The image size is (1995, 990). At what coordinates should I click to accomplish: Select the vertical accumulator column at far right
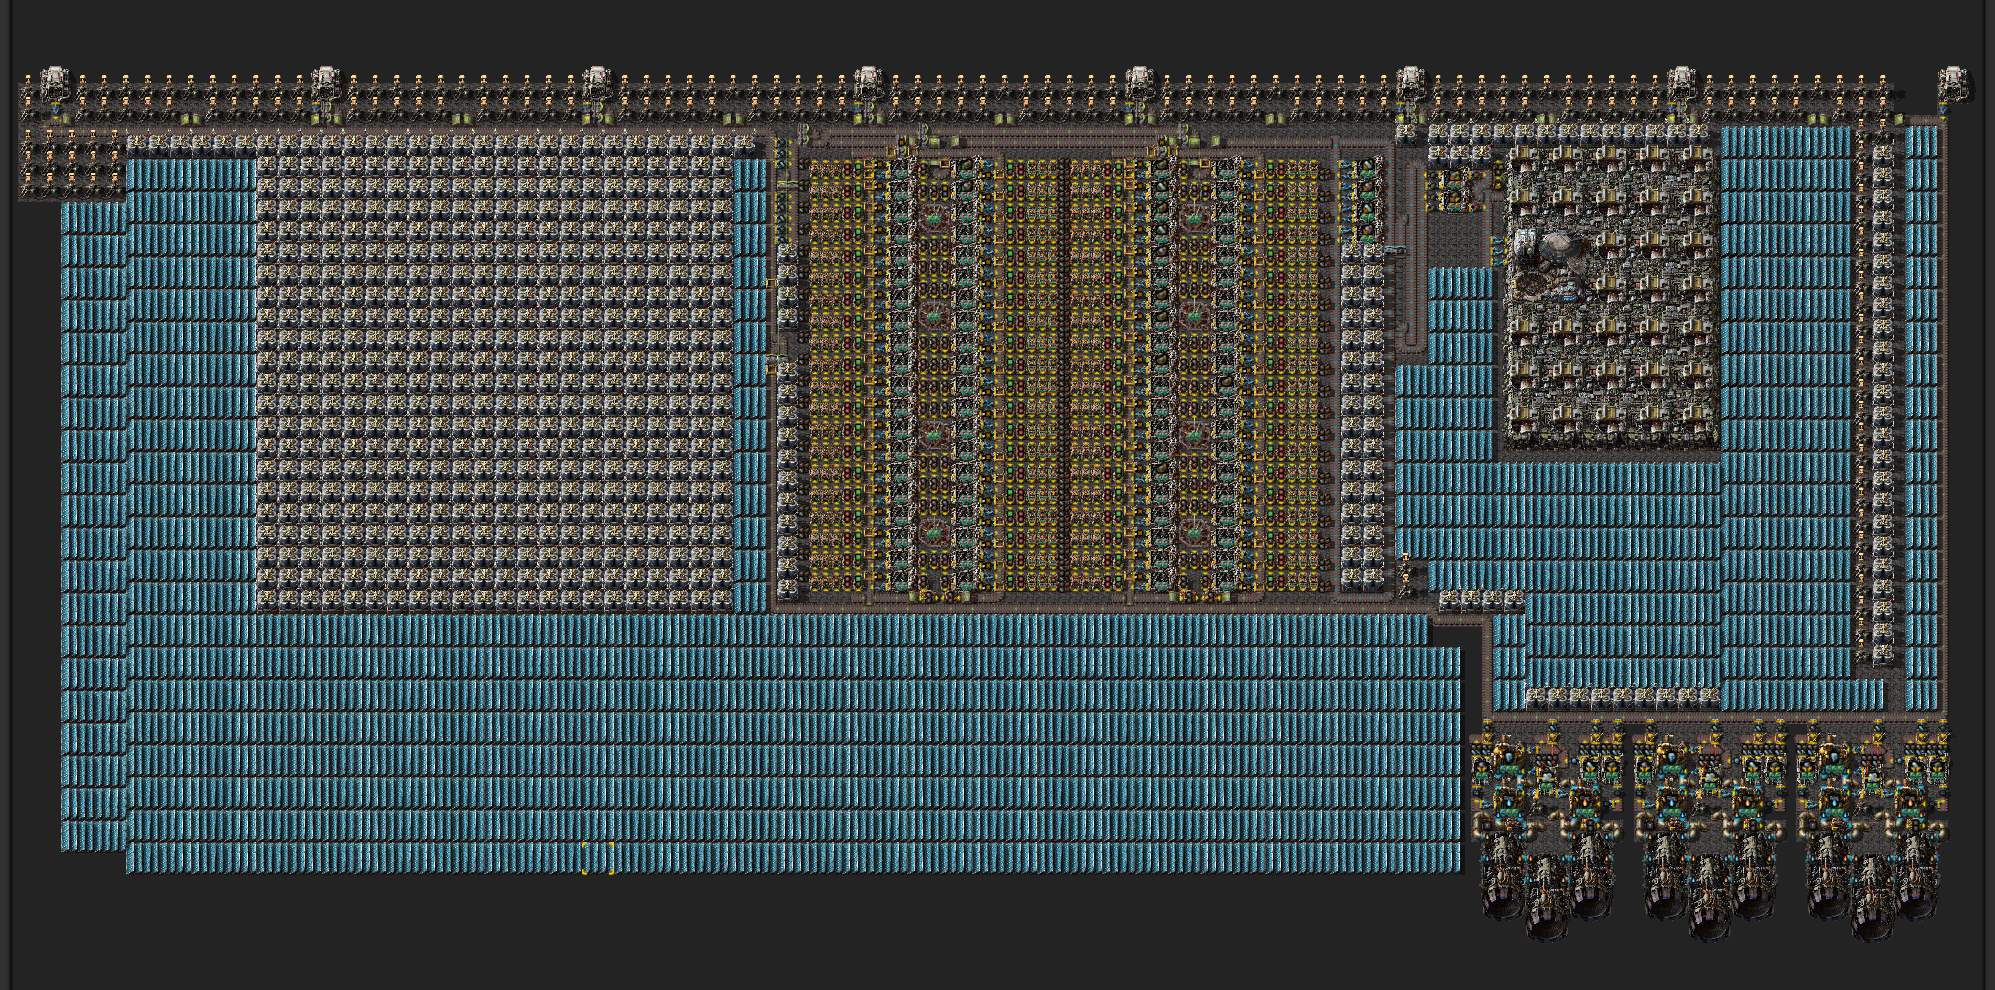click(x=1882, y=400)
